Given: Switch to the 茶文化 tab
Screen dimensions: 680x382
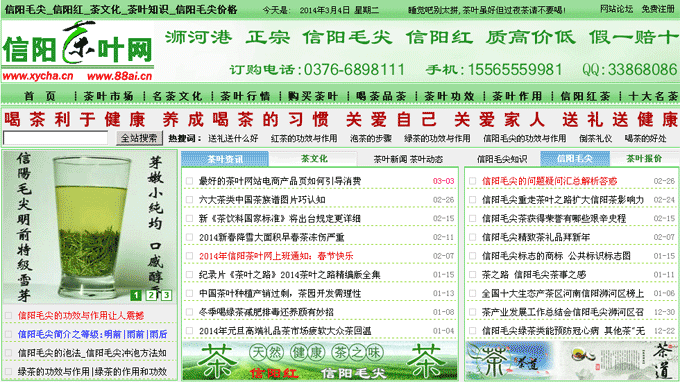Looking at the screenshot, I should point(314,159).
